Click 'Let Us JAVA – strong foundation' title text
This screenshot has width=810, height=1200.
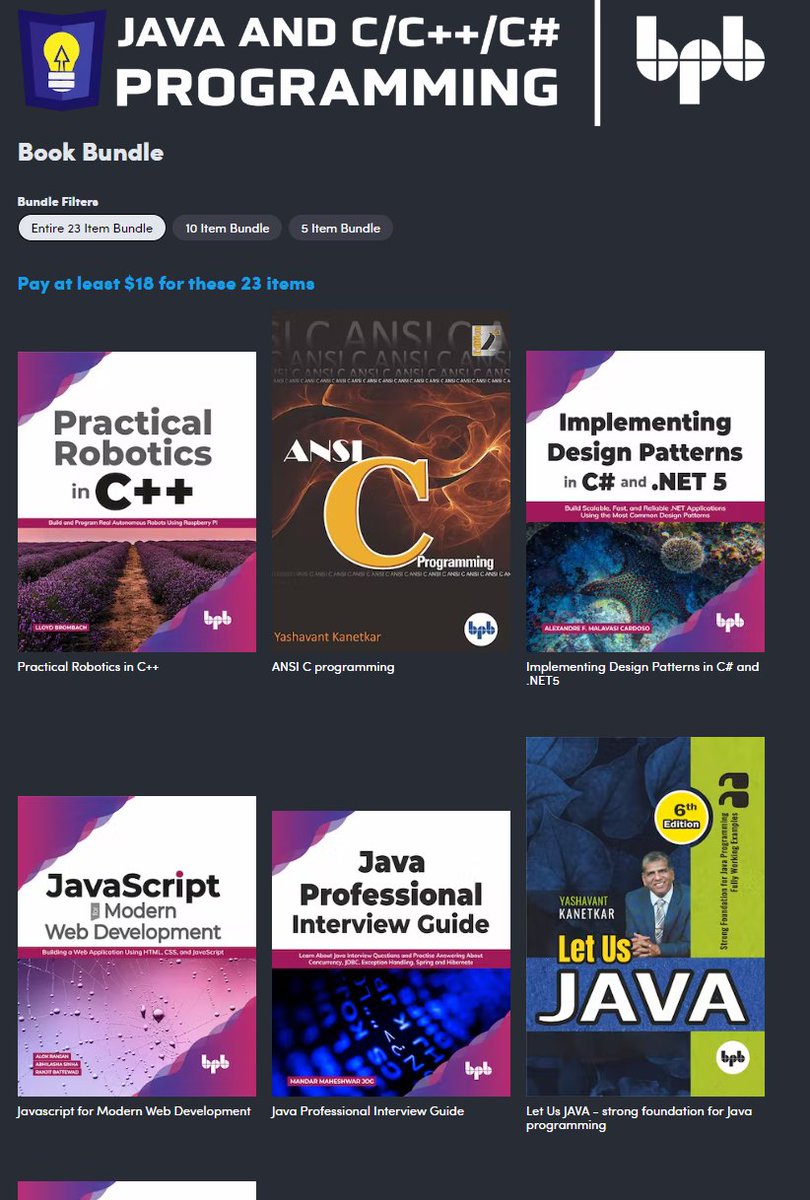639,1118
